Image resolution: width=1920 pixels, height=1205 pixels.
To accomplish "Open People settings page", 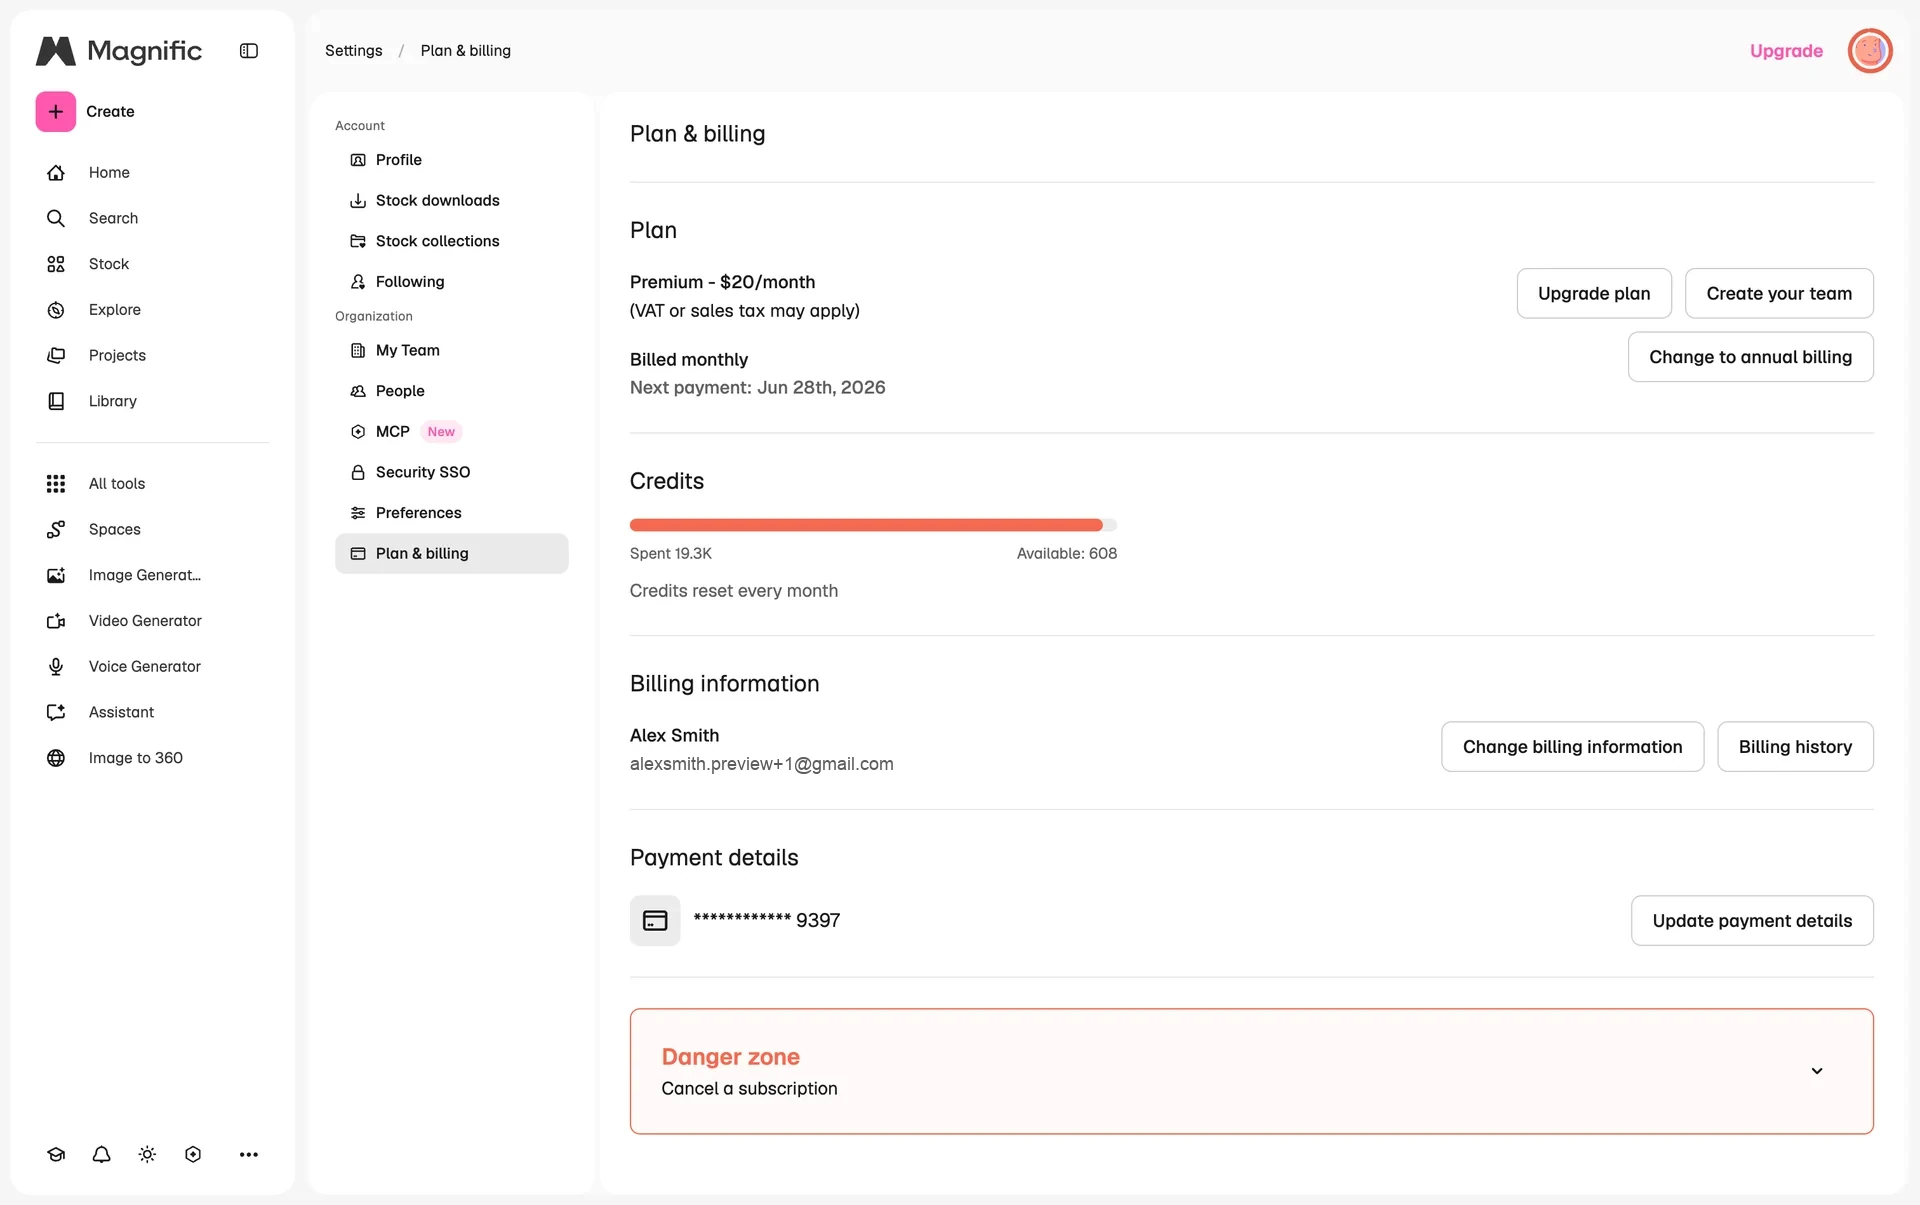I will [452, 391].
